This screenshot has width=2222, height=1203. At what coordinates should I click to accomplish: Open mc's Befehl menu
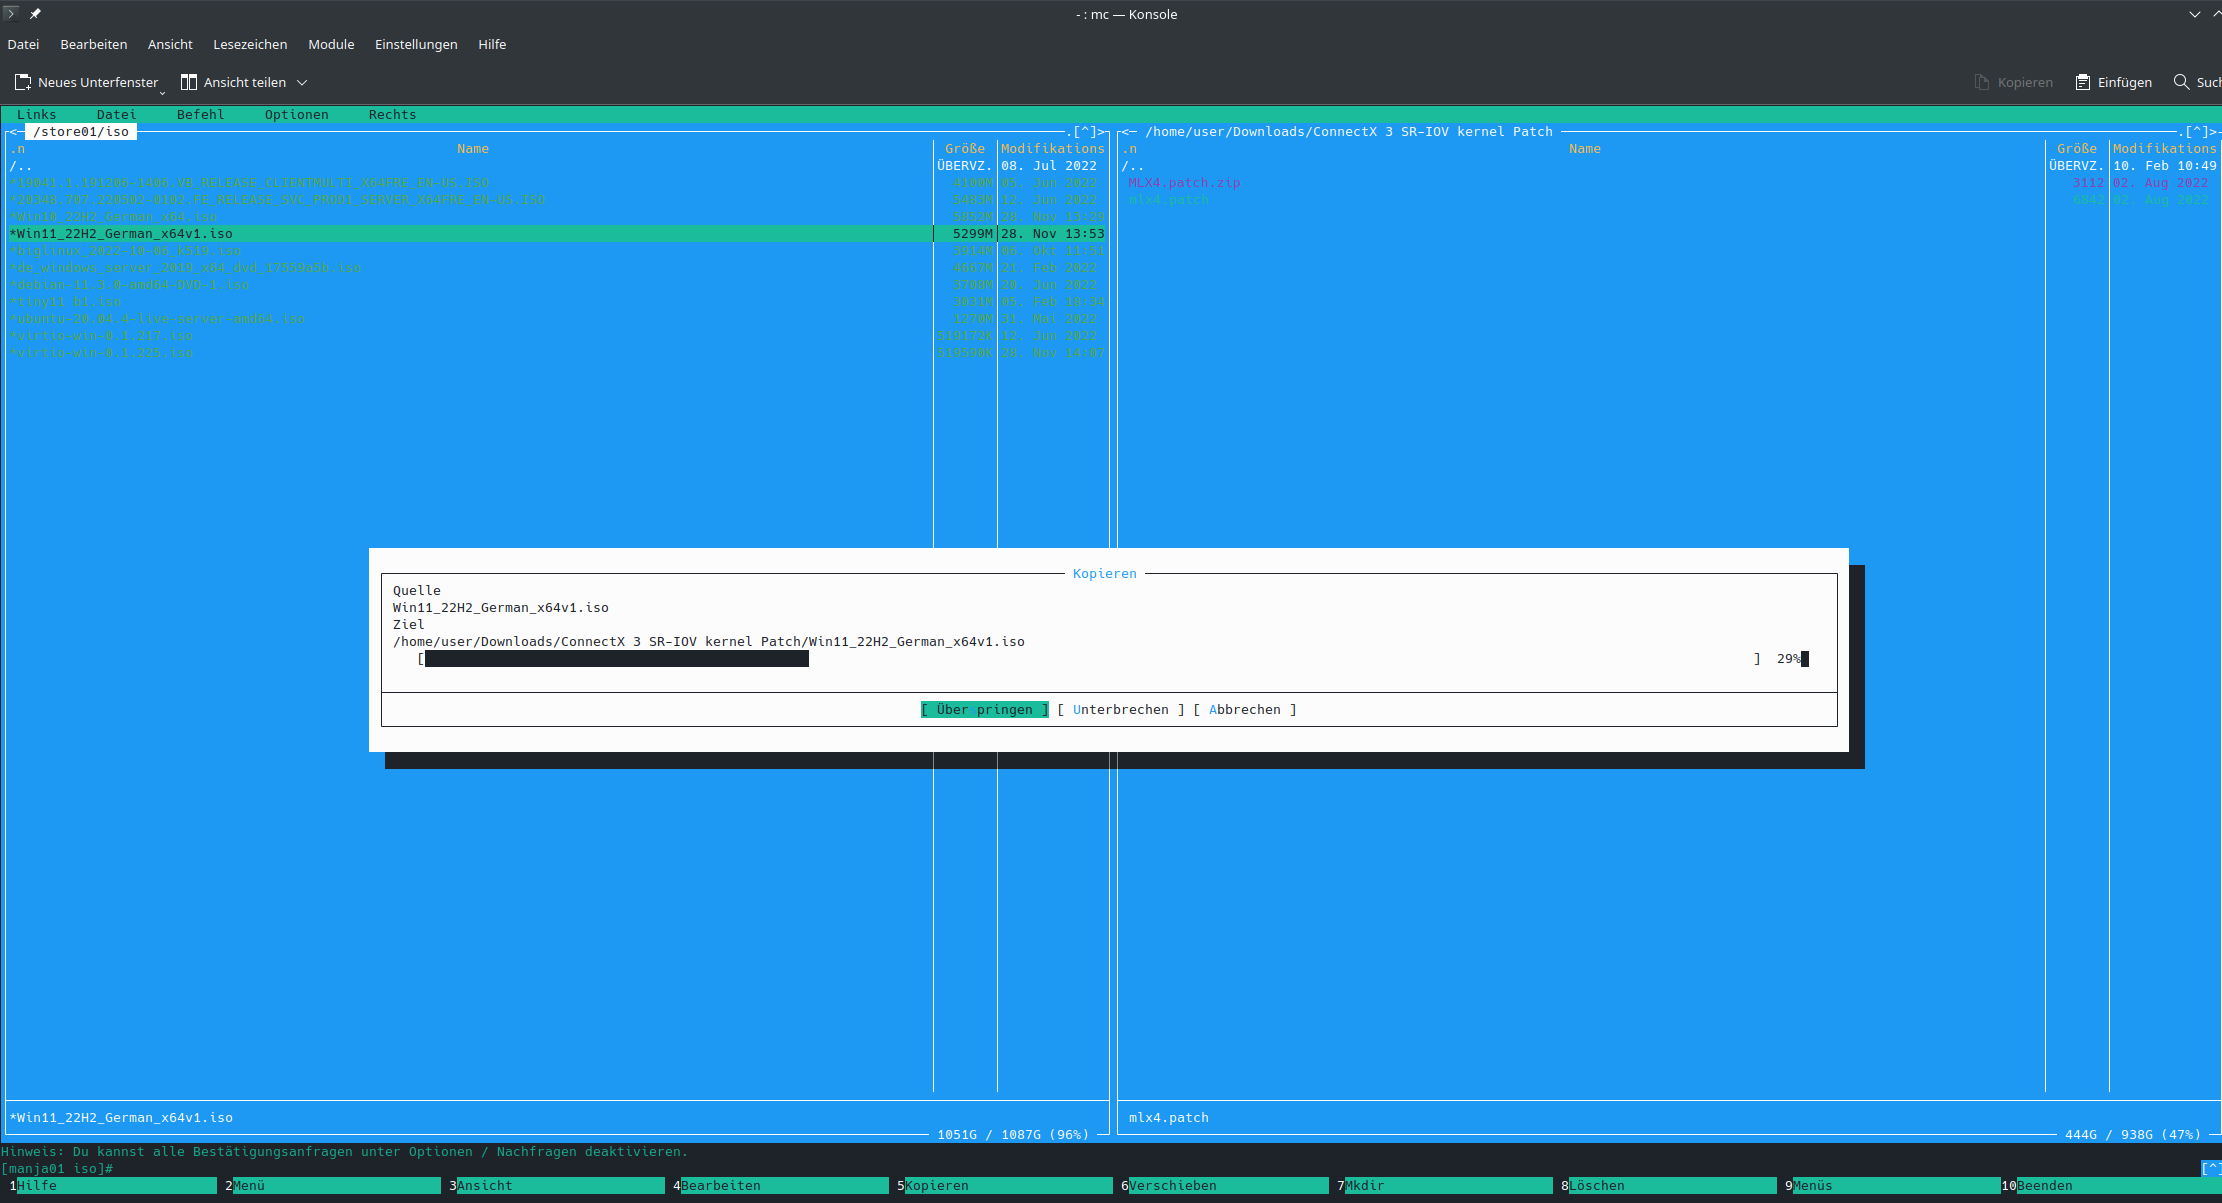pos(200,115)
